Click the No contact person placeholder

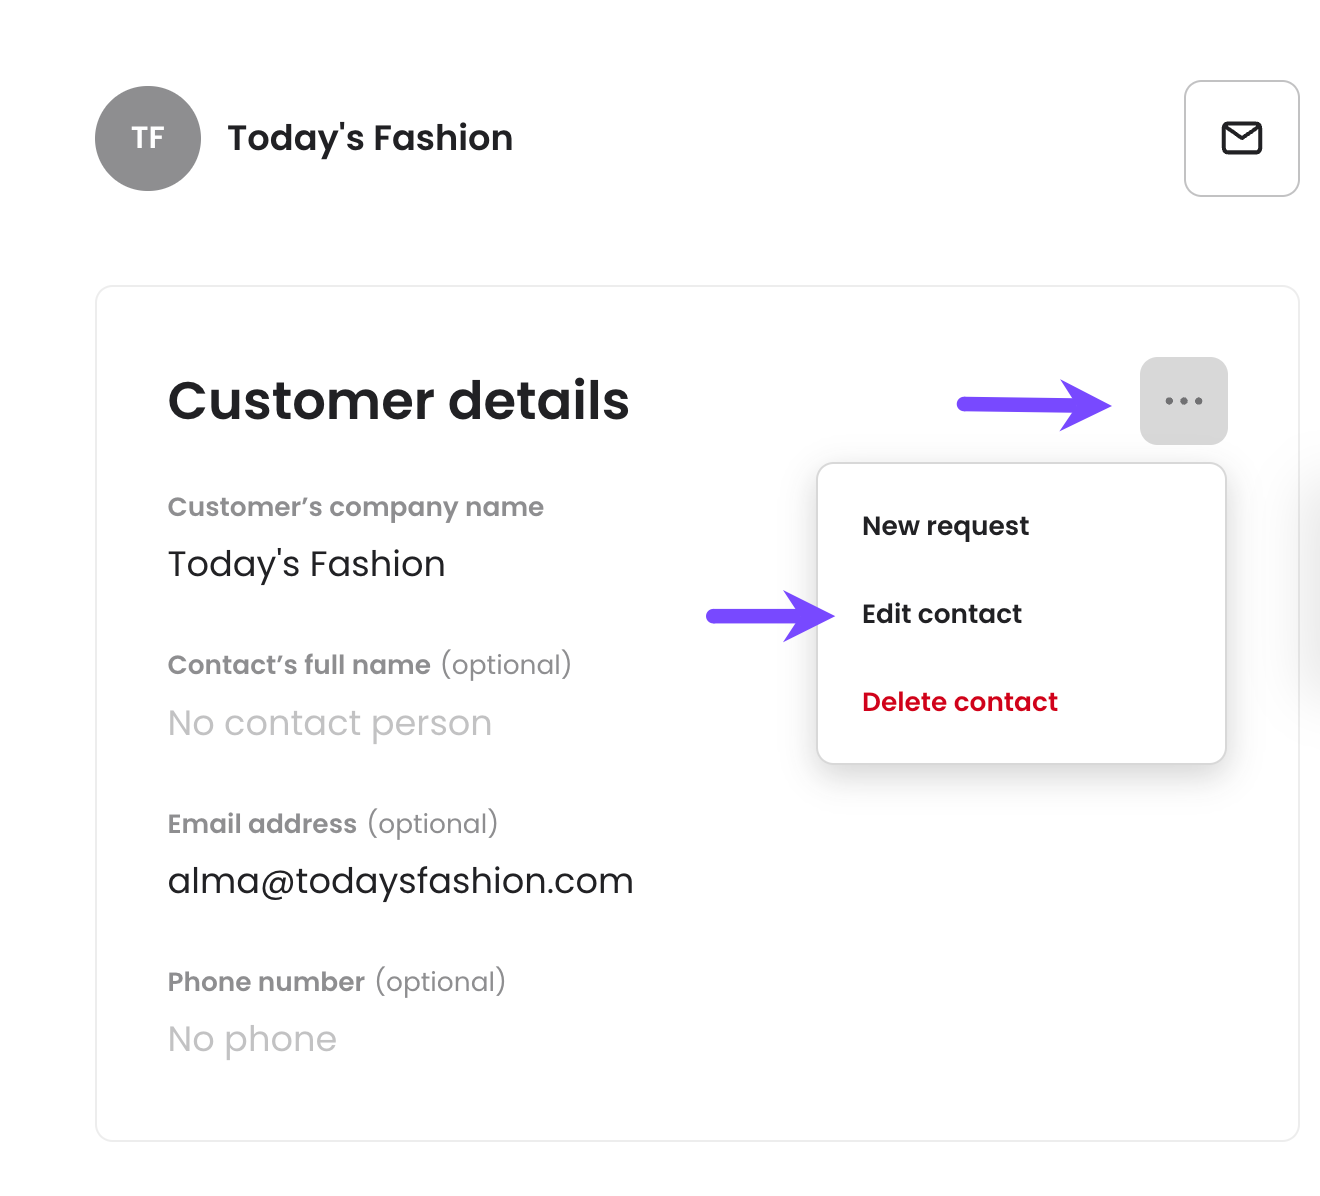click(330, 723)
